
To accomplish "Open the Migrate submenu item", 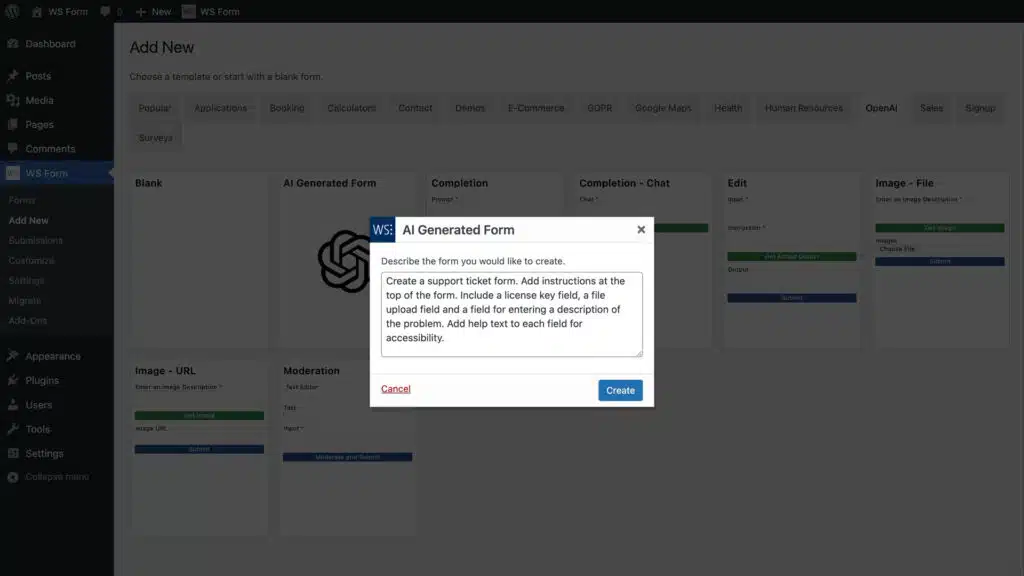I will 24,300.
